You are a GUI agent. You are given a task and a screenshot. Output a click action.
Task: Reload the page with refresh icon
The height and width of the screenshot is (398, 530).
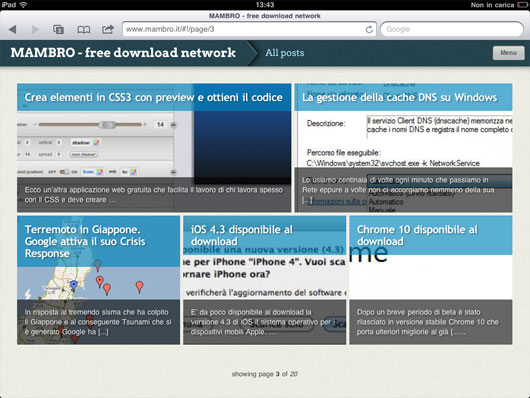tap(369, 29)
